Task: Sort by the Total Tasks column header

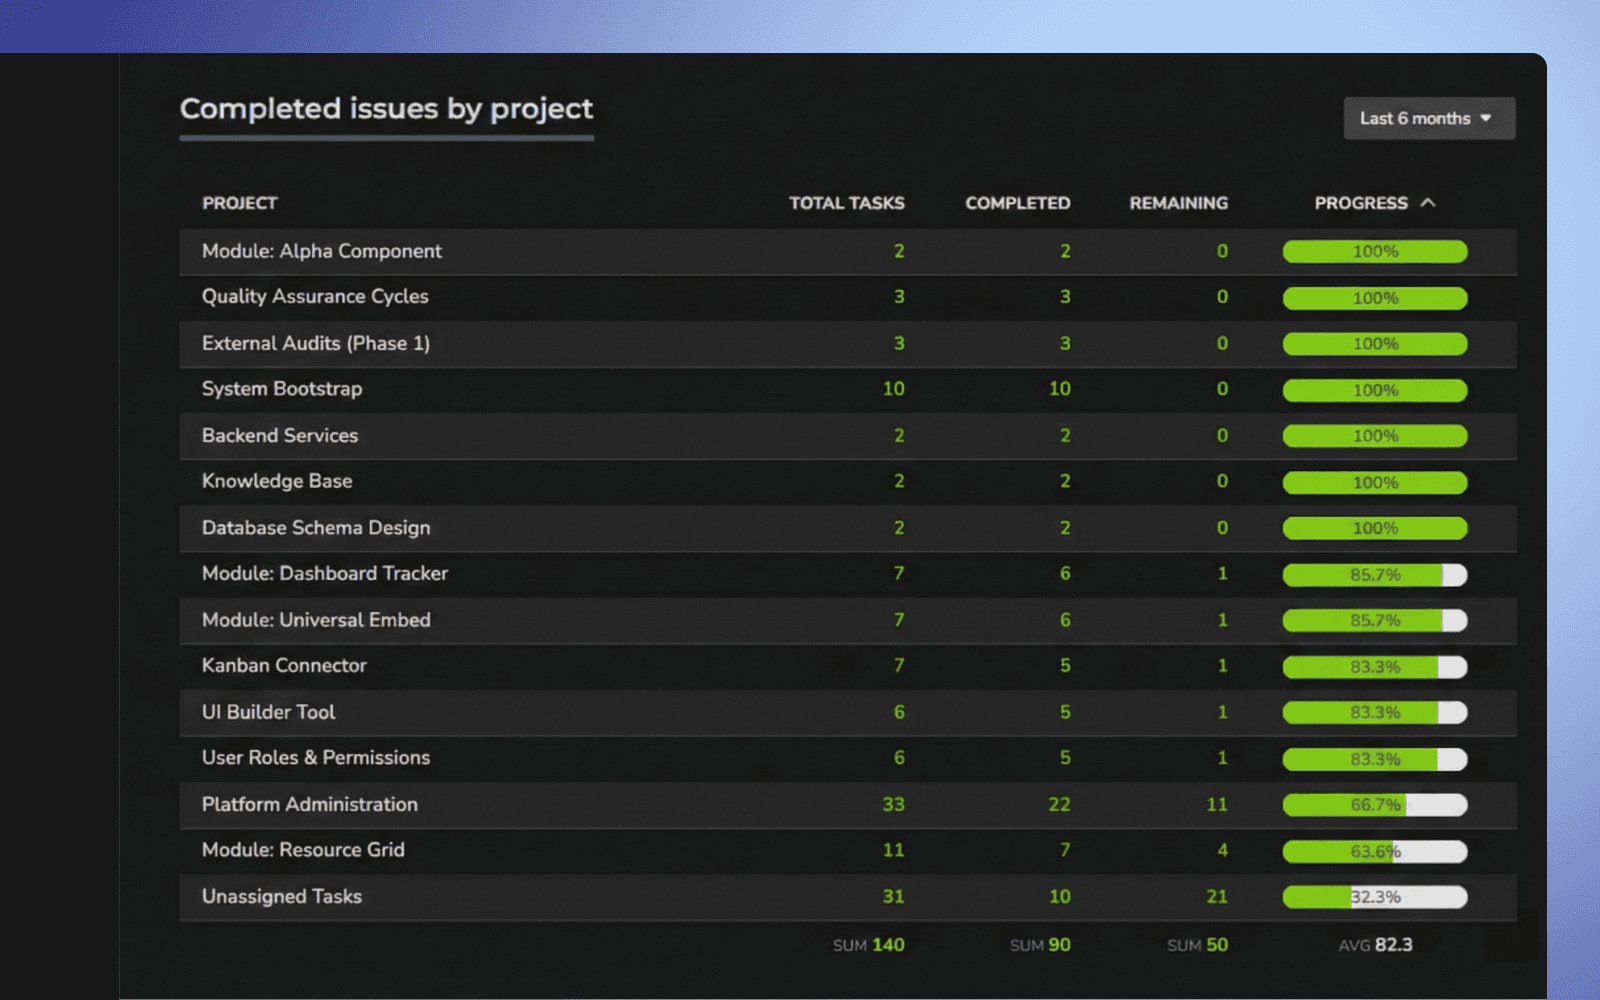Action: [x=846, y=203]
